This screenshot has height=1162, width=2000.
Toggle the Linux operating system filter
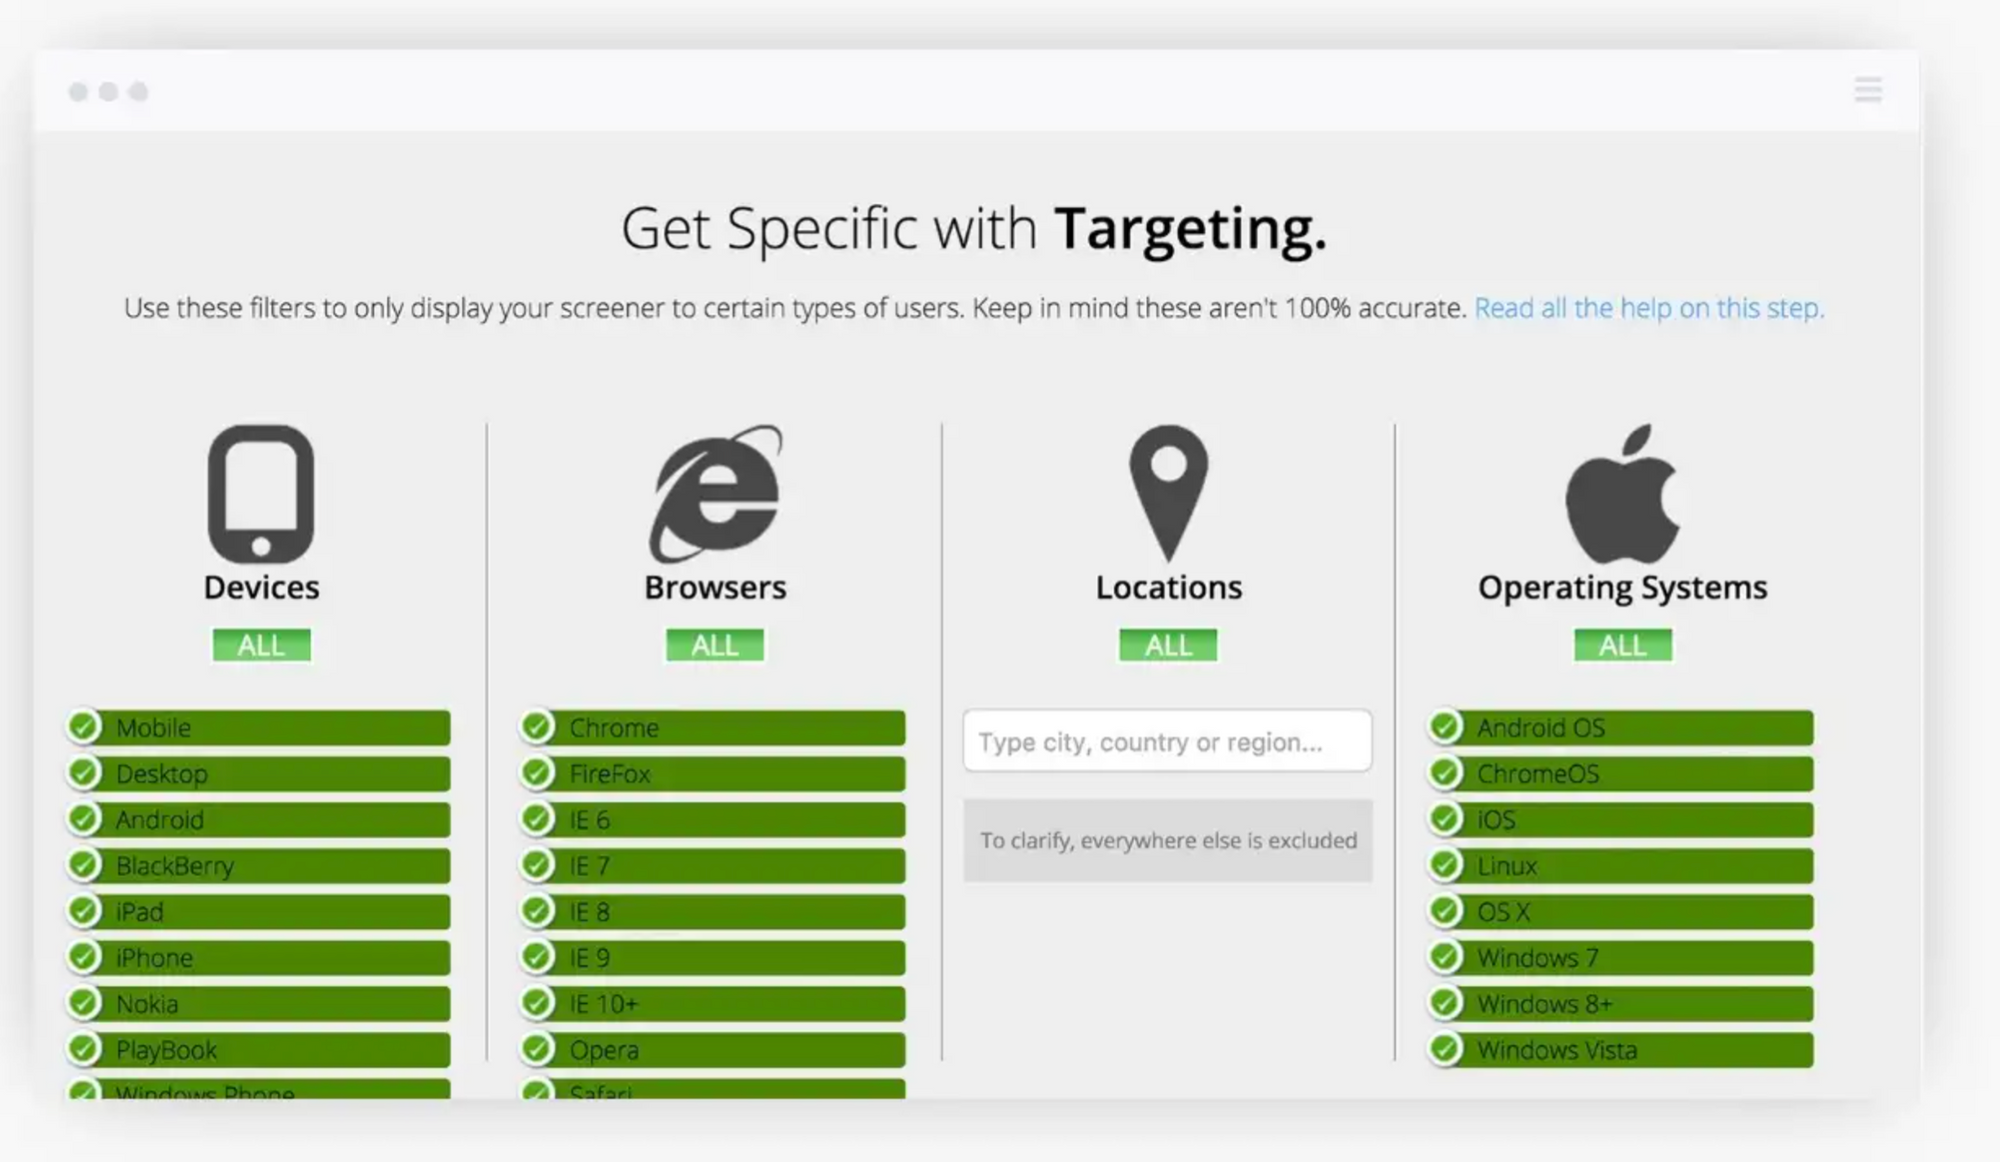pos(1622,866)
